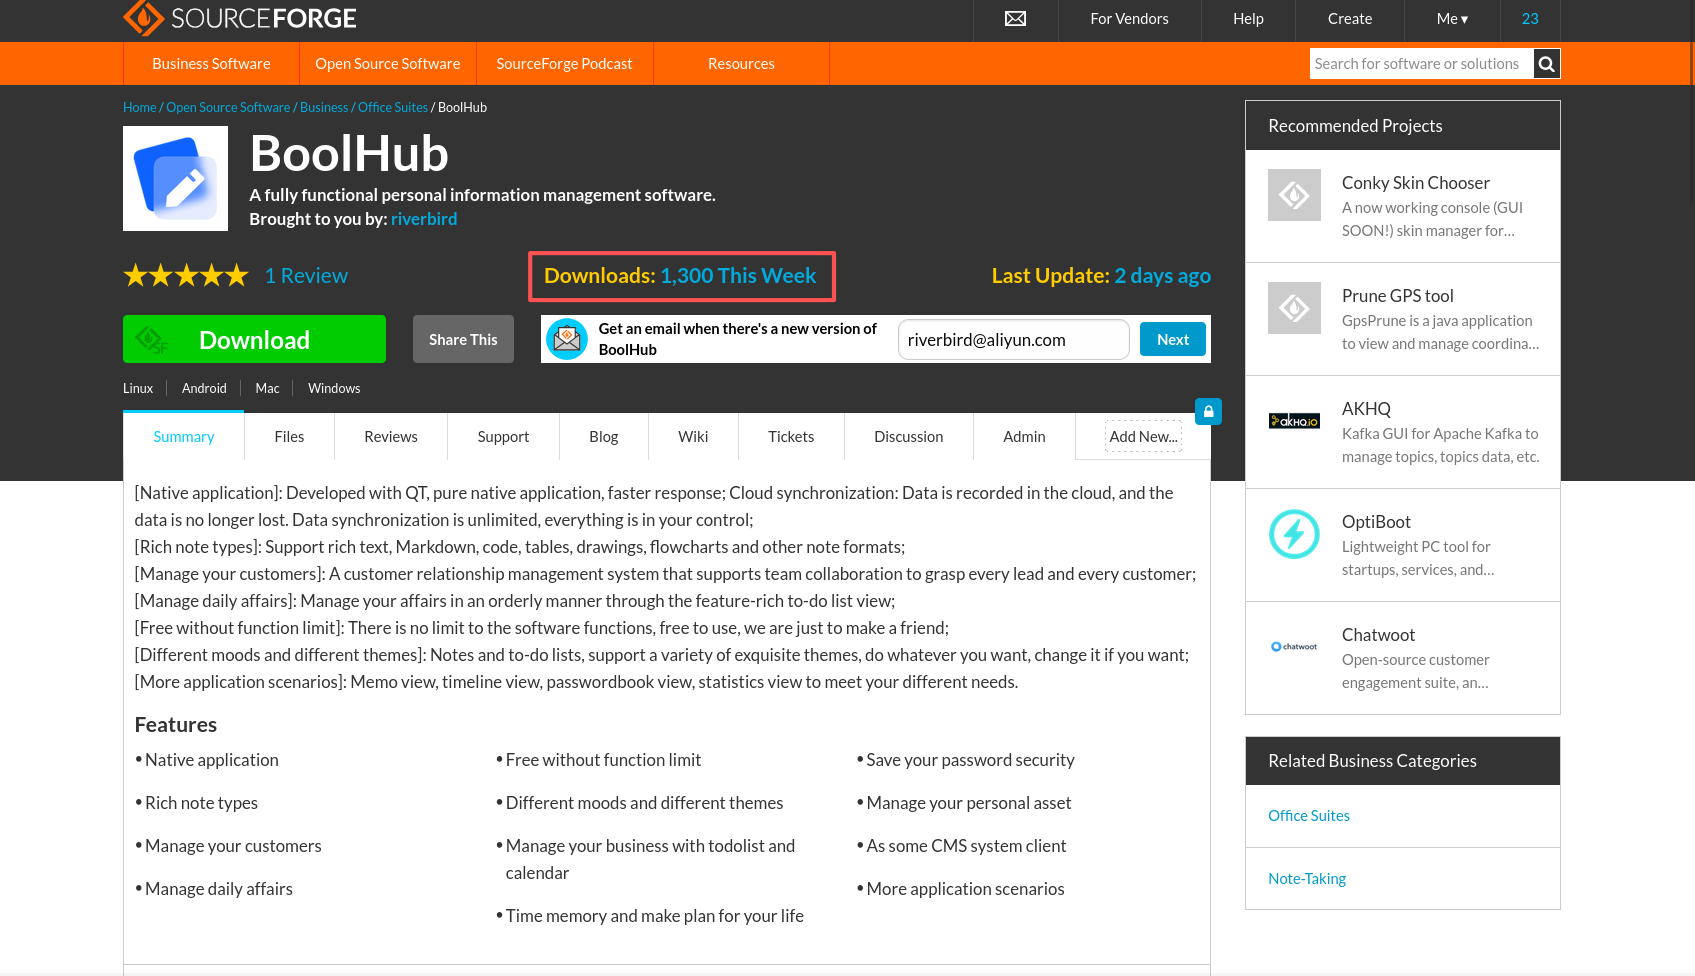Screen dimensions: 1695x976
Task: Open riverbird author profile link
Action: (x=424, y=219)
